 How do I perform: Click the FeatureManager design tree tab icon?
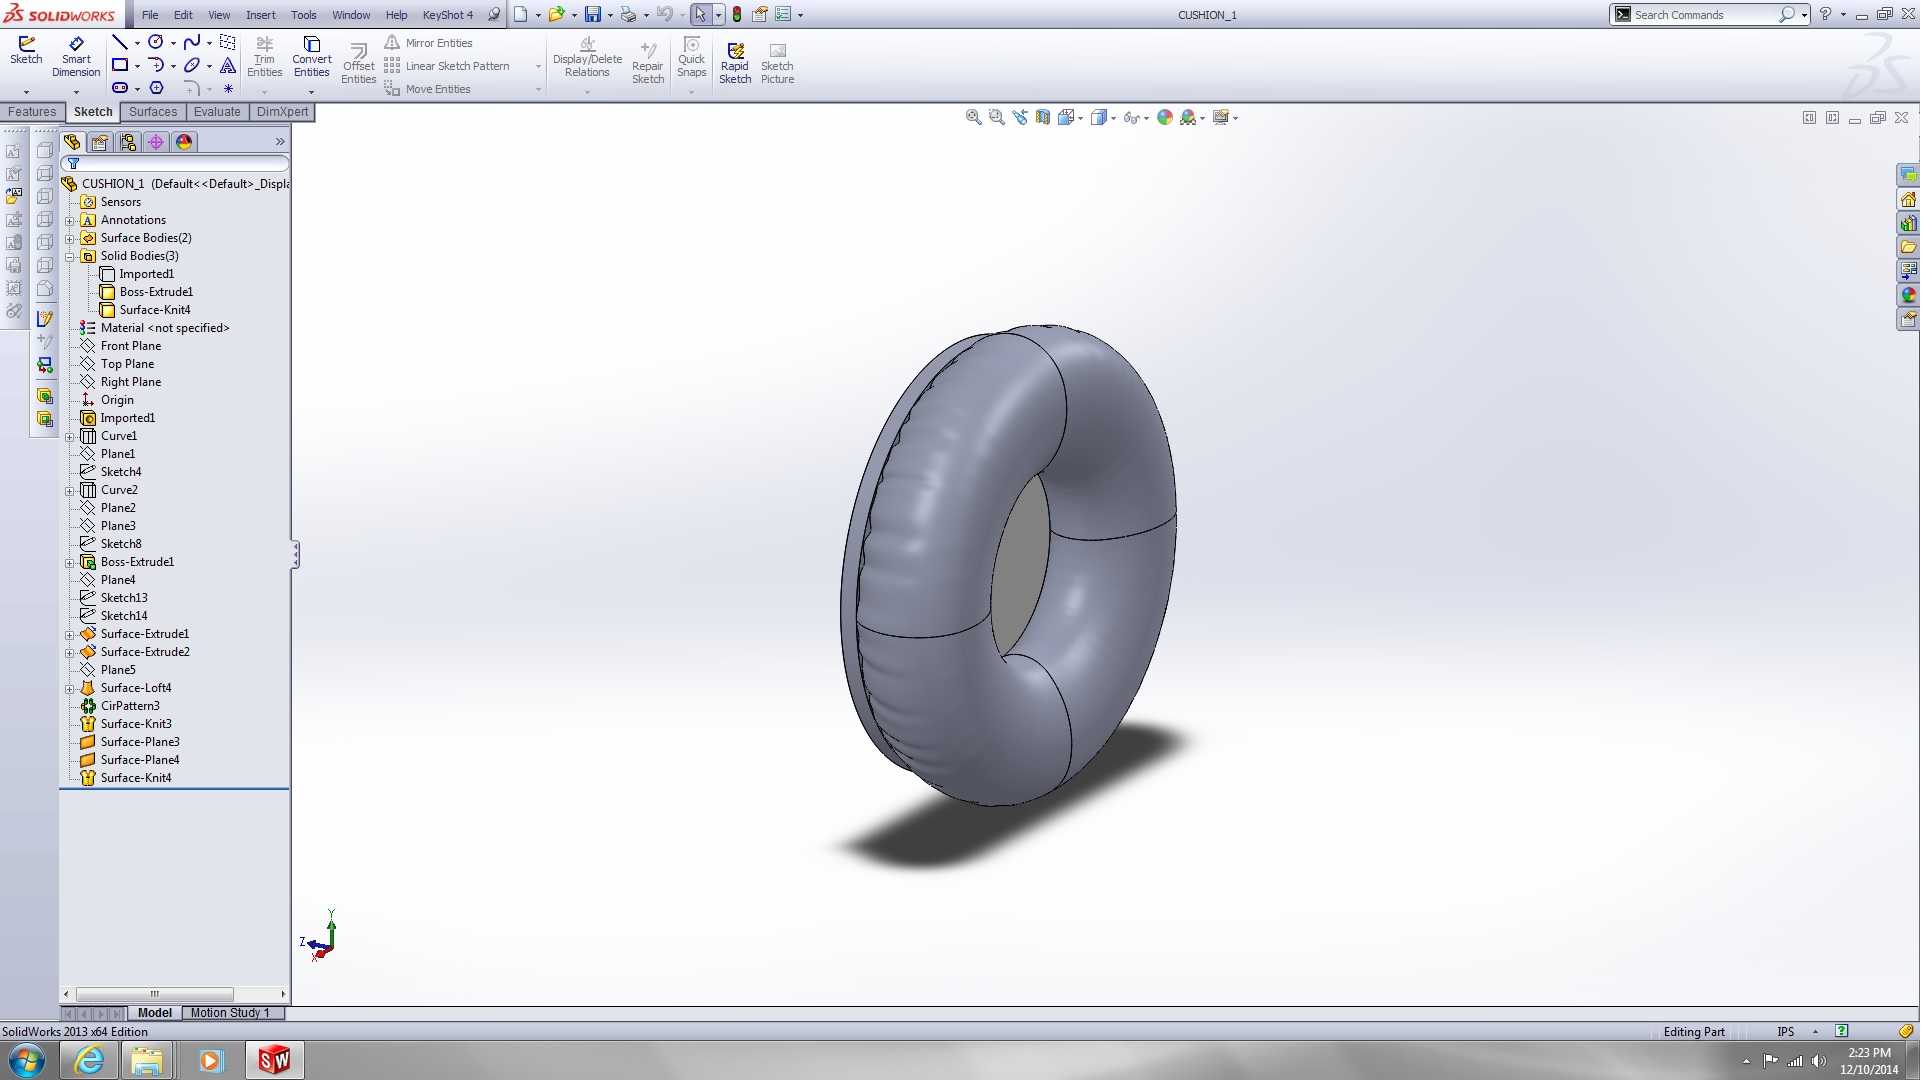tap(72, 142)
